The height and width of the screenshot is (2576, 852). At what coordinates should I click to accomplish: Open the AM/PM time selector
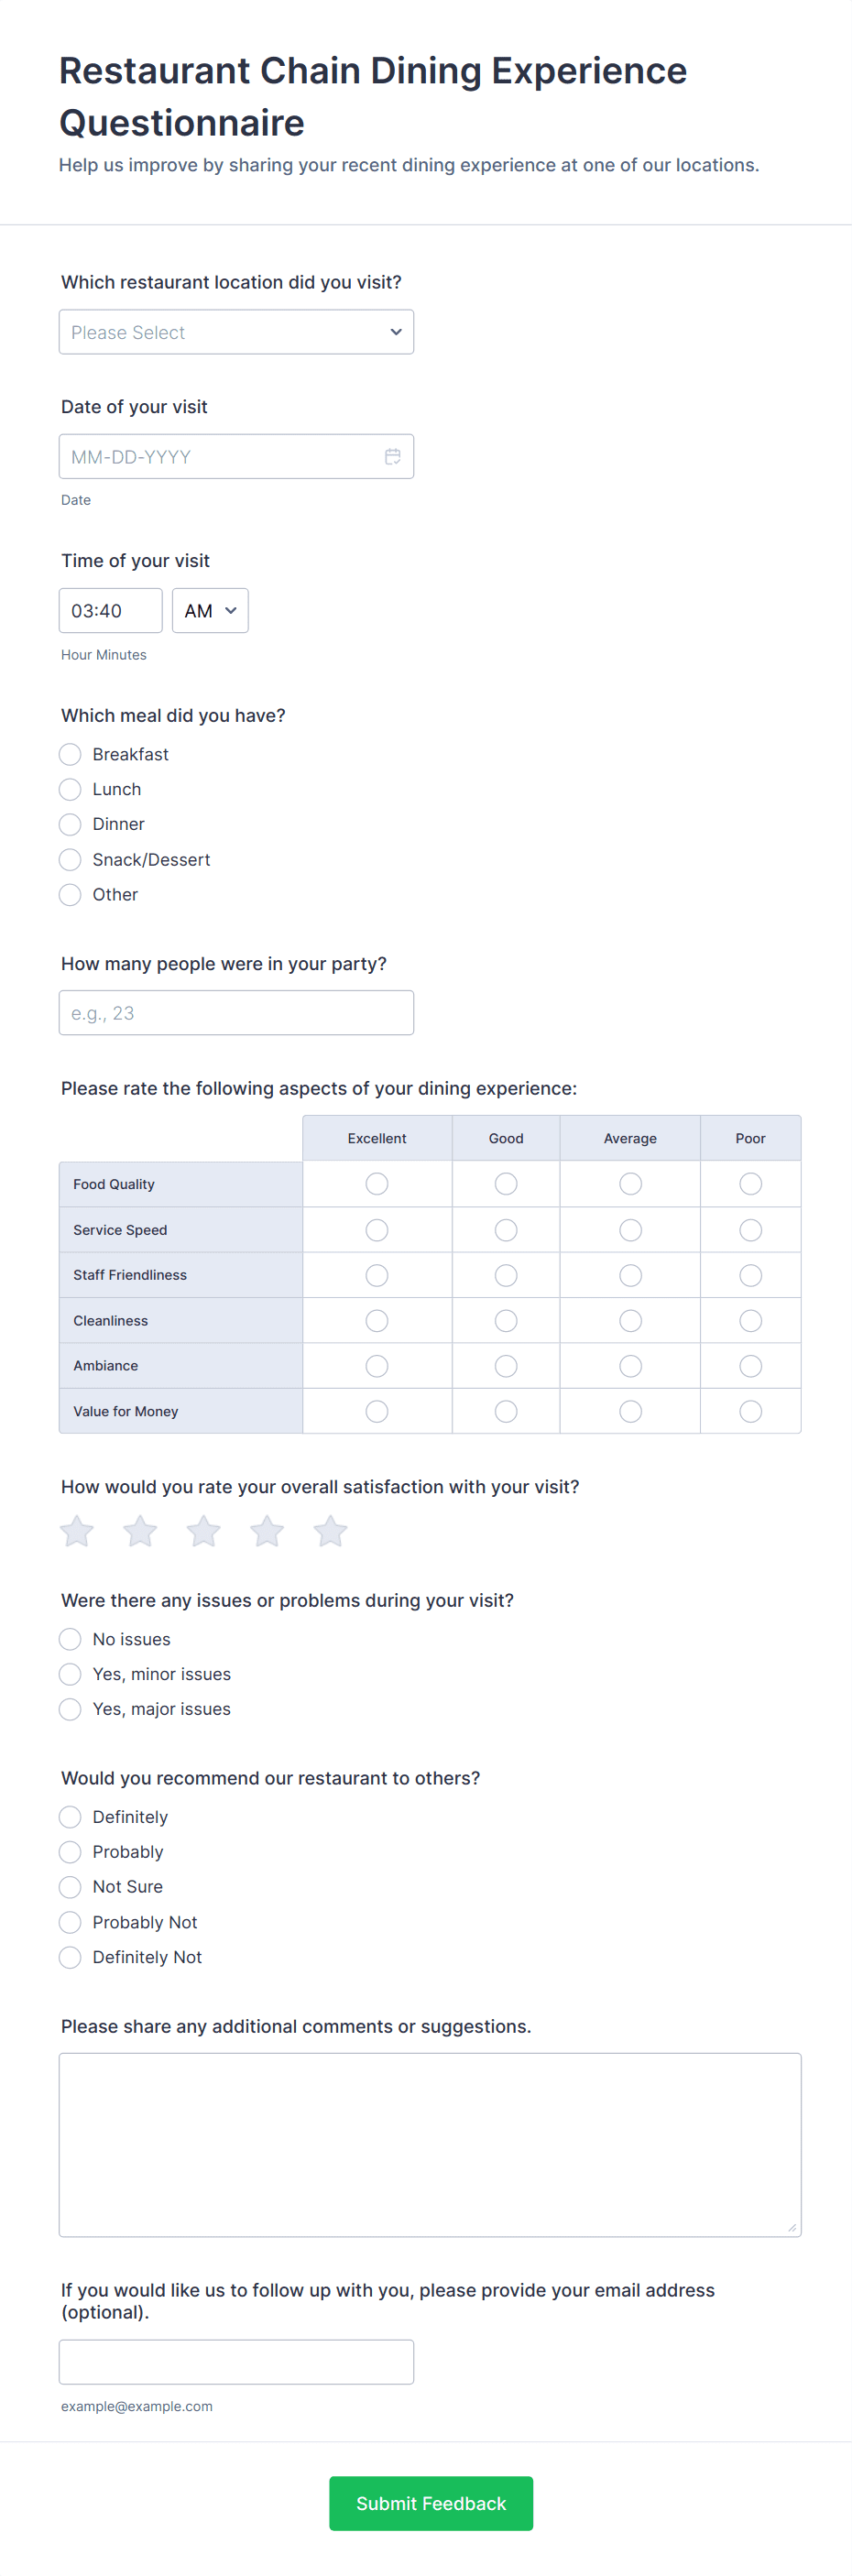click(210, 611)
